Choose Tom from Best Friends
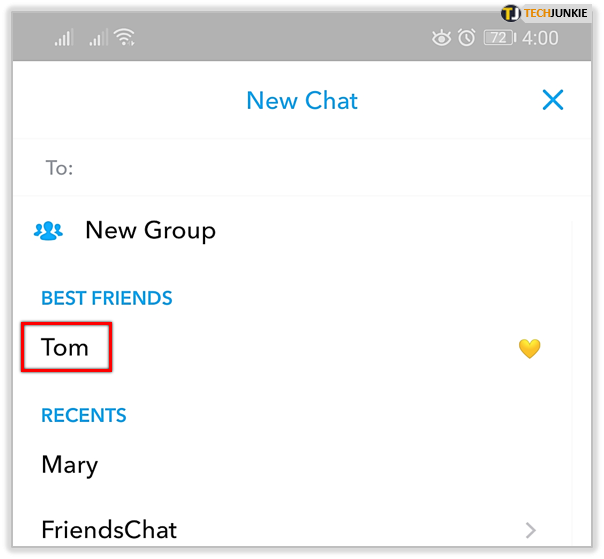604x559 pixels. tap(65, 348)
